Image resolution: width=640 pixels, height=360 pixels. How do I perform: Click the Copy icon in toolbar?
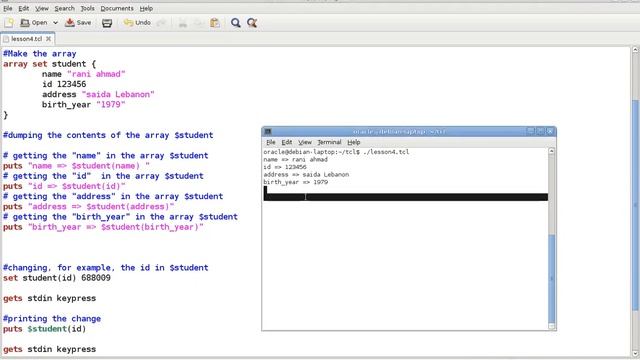click(x=199, y=23)
